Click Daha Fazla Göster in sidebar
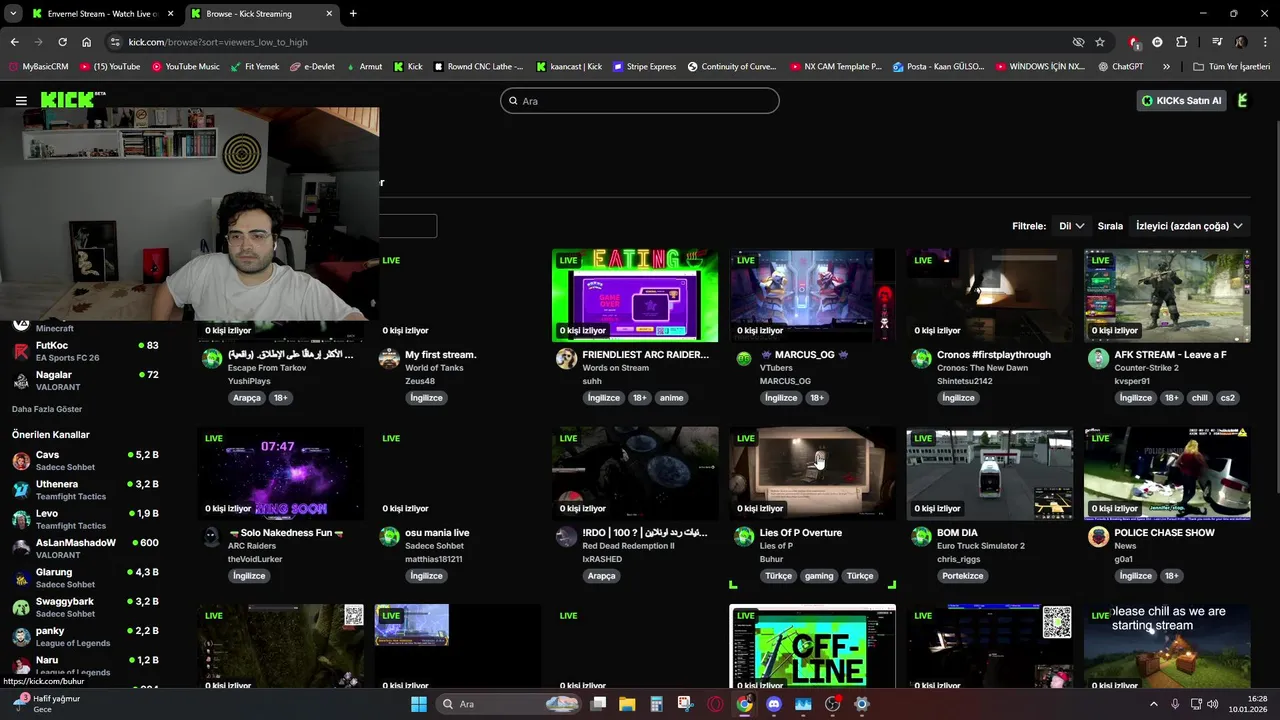 point(47,409)
